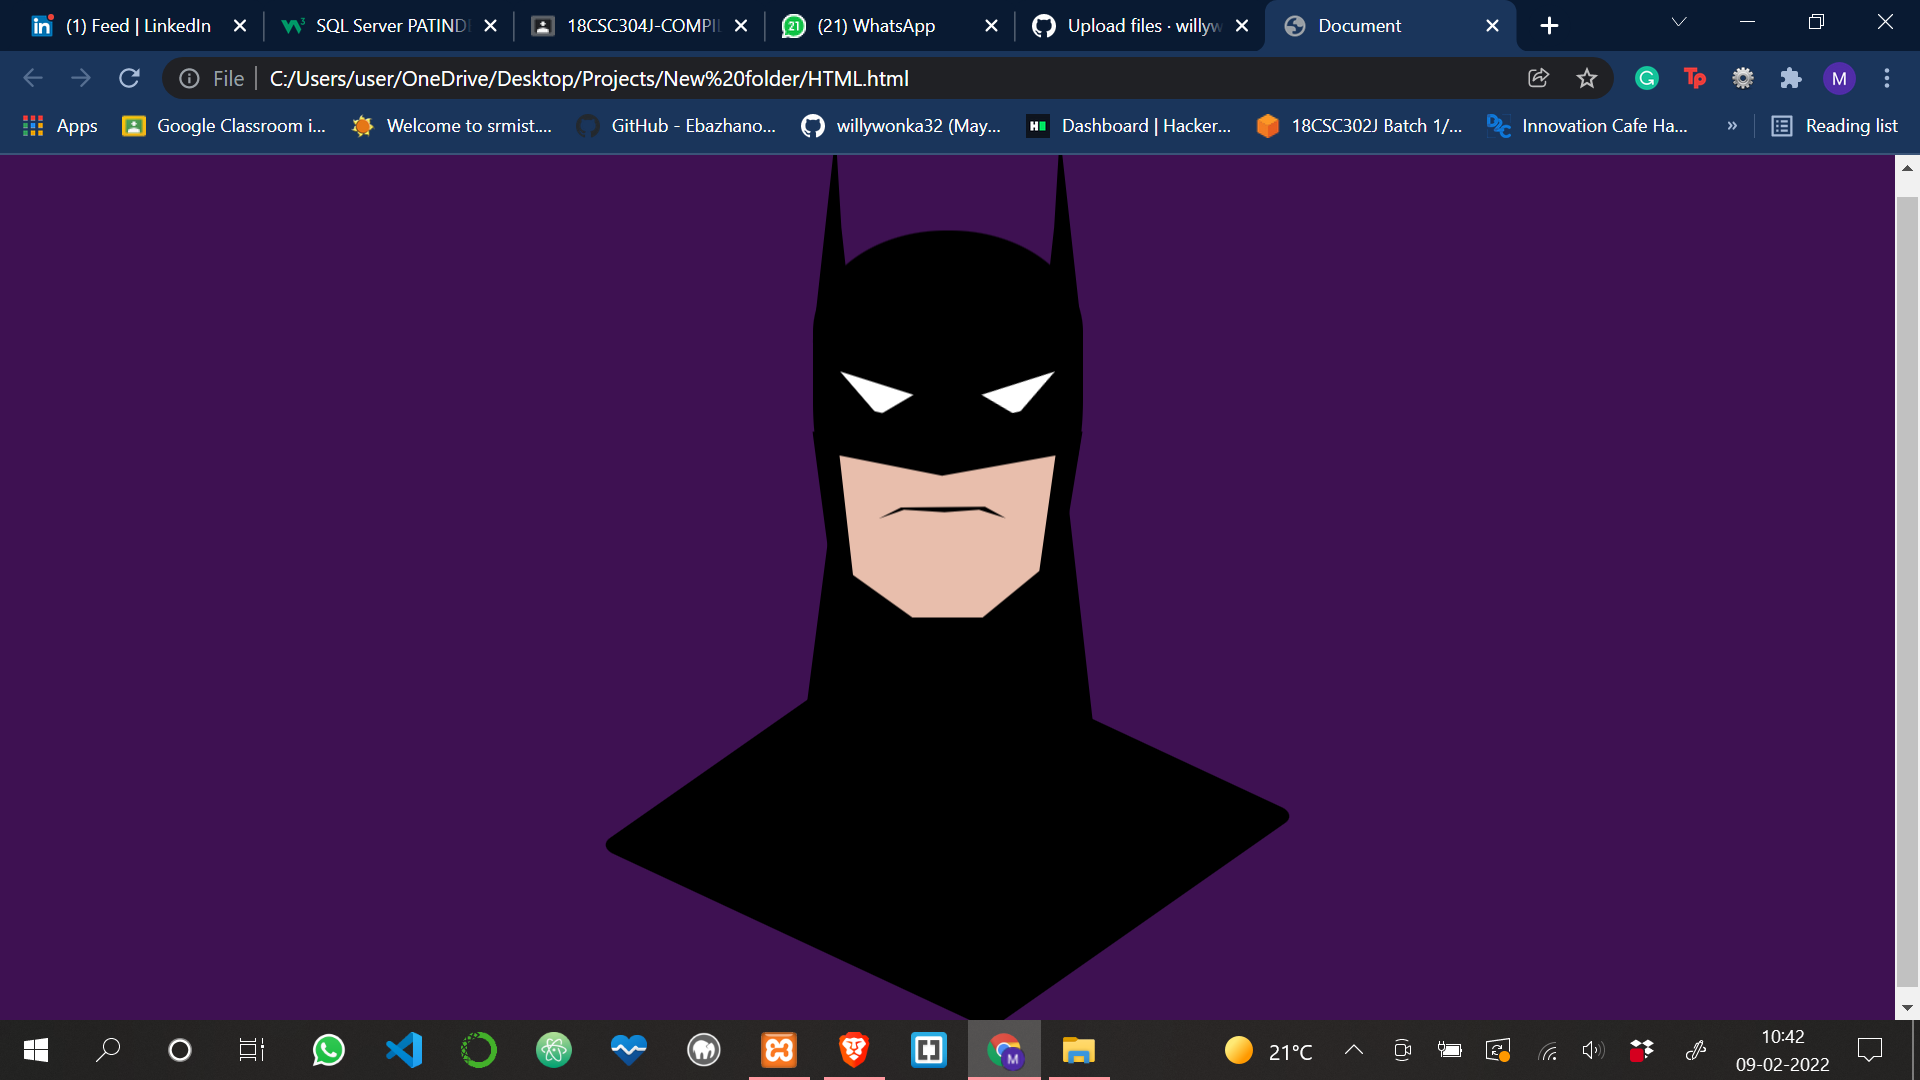Open the browser extensions puzzle icon
1920x1080 pixels.
point(1790,78)
